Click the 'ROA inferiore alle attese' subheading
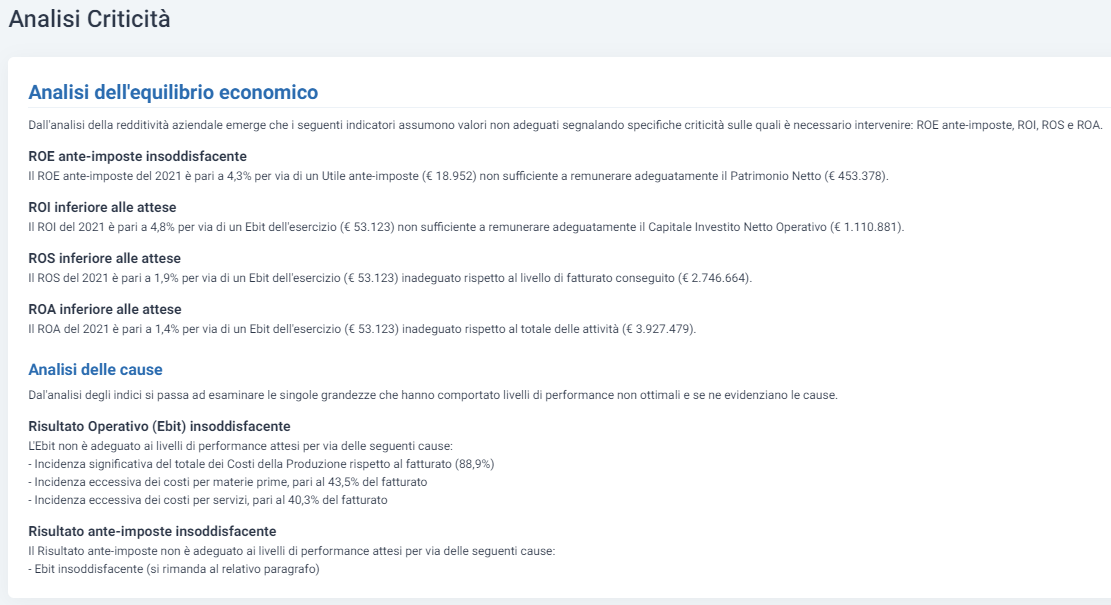This screenshot has width=1111, height=605. pos(105,310)
